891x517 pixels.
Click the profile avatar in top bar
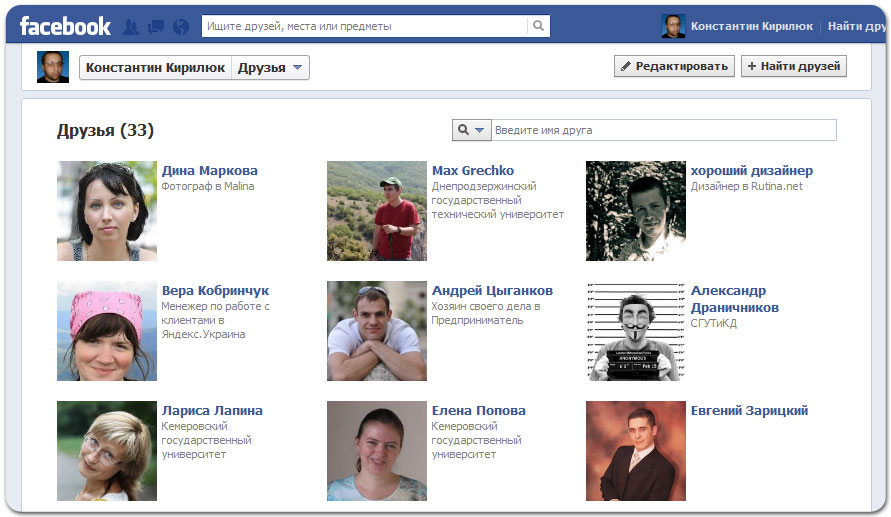(x=673, y=26)
